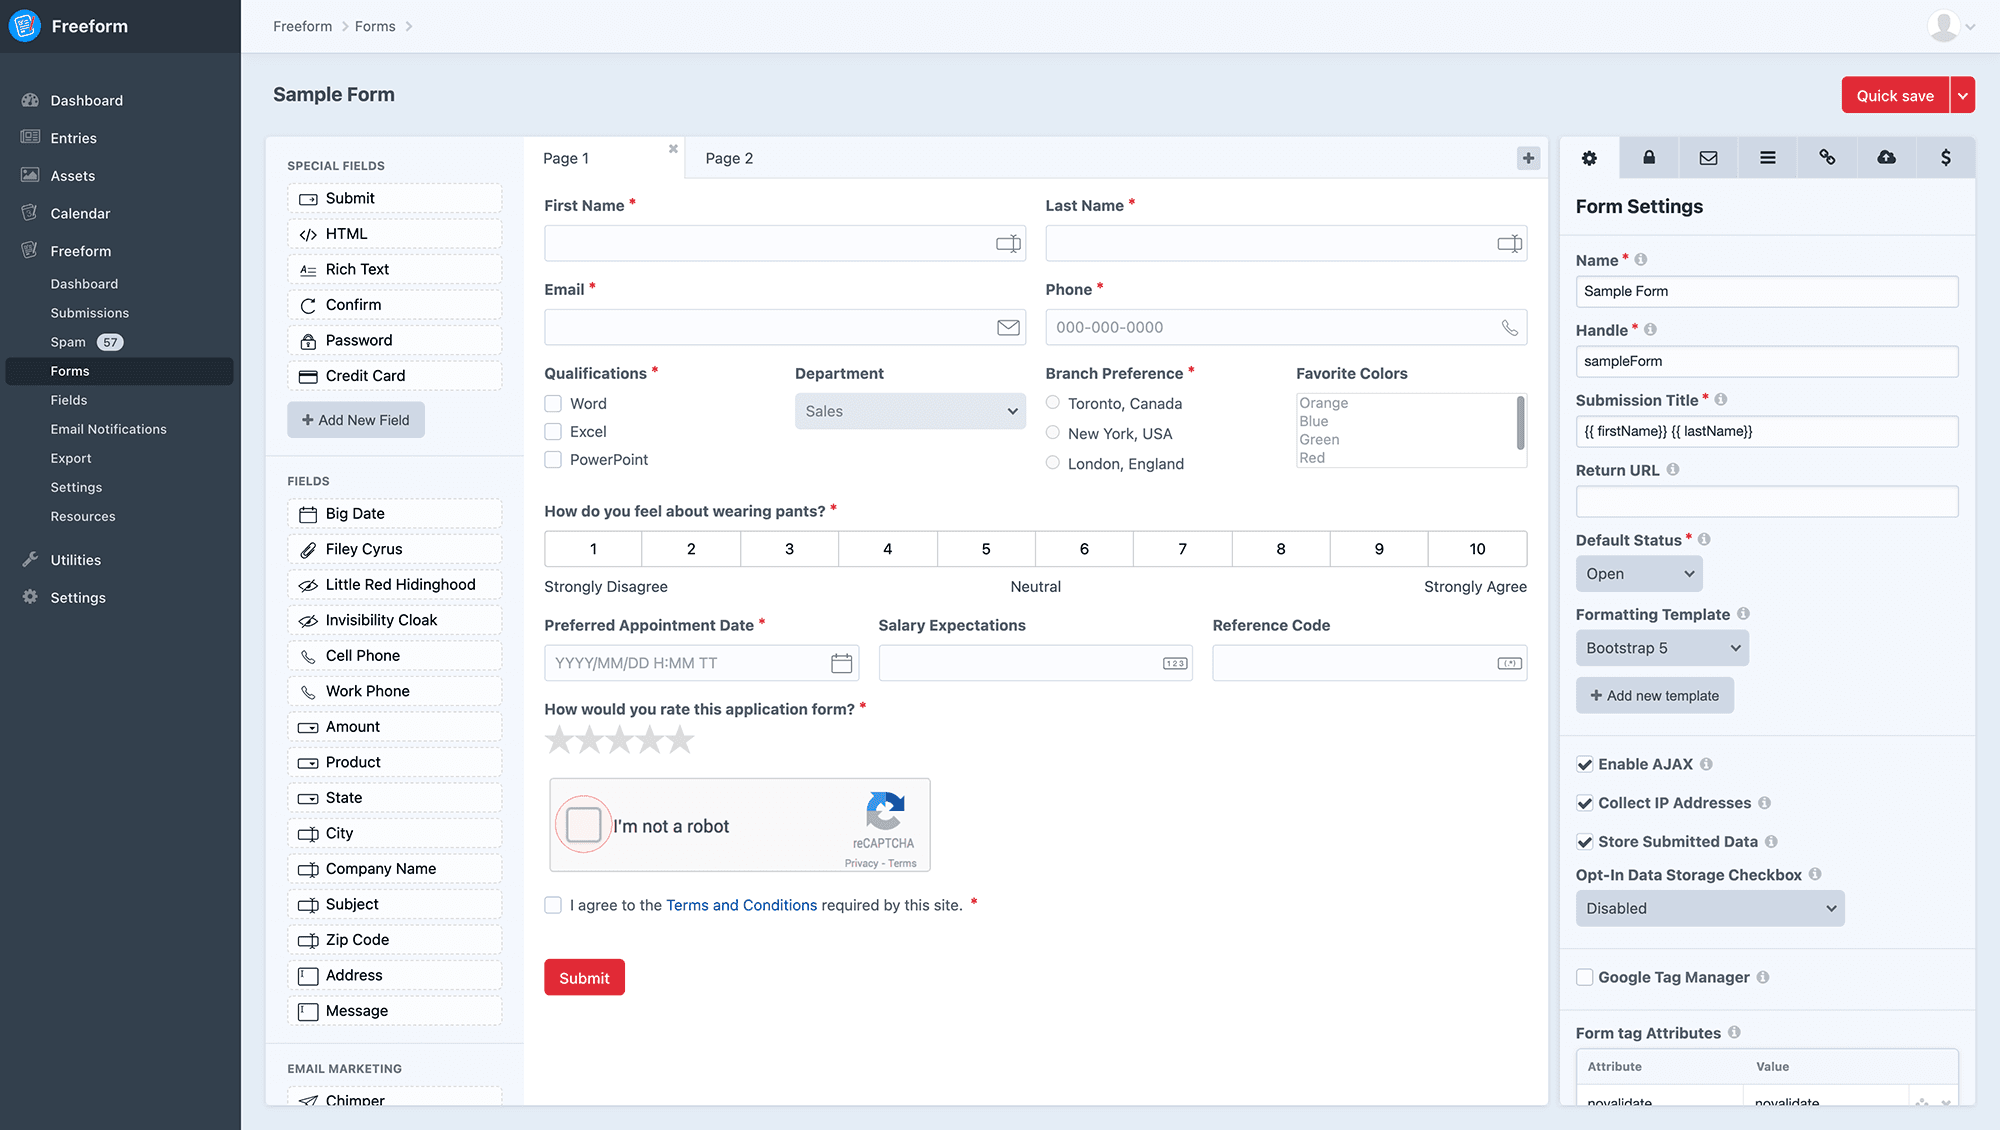The image size is (2000, 1130).
Task: Open Submissions in the Freeform sidebar menu
Action: 90,313
